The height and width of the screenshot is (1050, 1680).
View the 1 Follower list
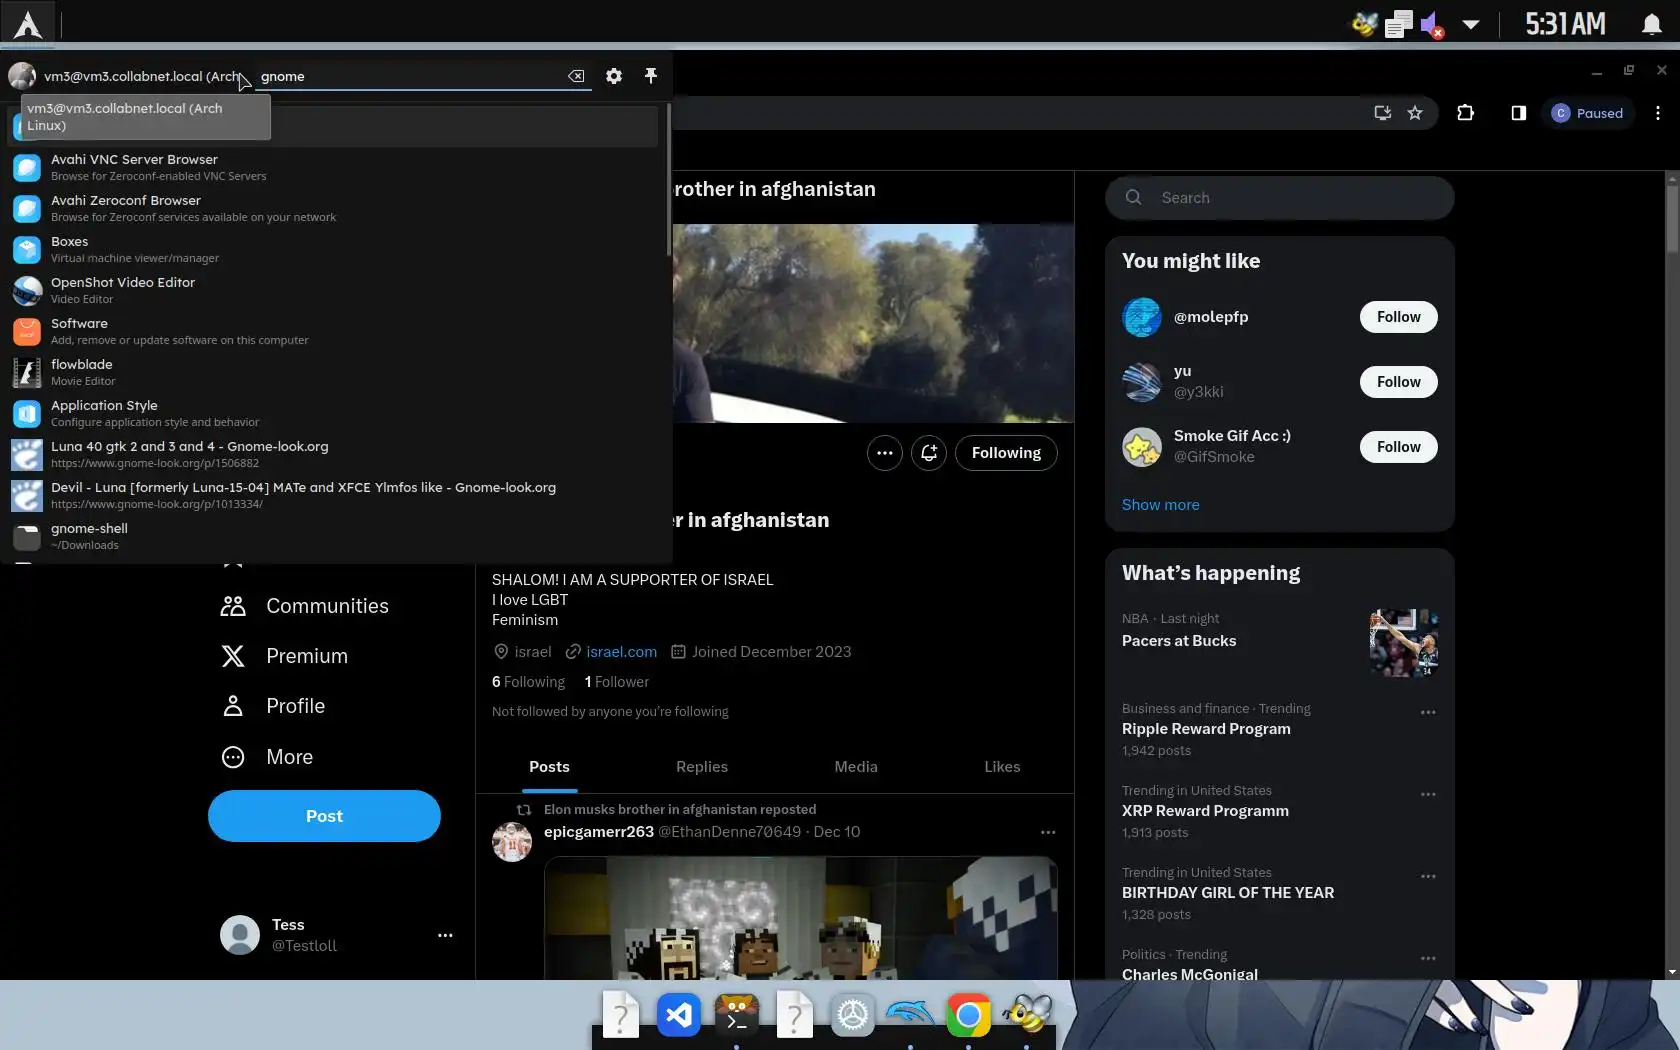tap(616, 682)
